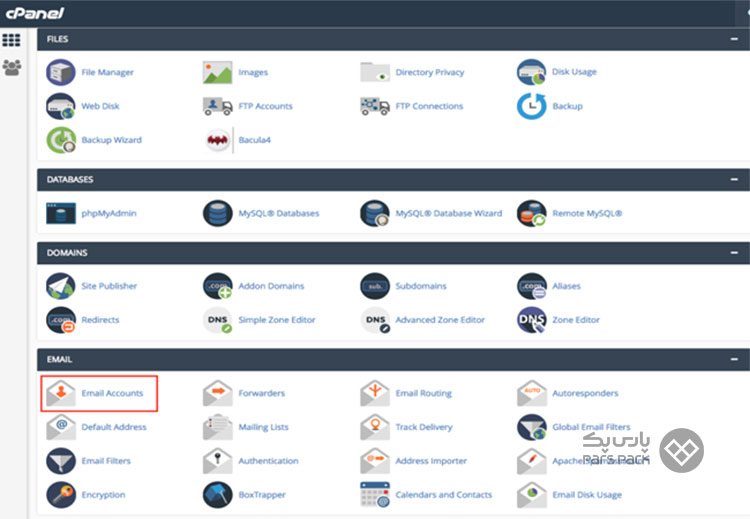Open the Email Accounts link
The image size is (750, 519).
click(112, 393)
